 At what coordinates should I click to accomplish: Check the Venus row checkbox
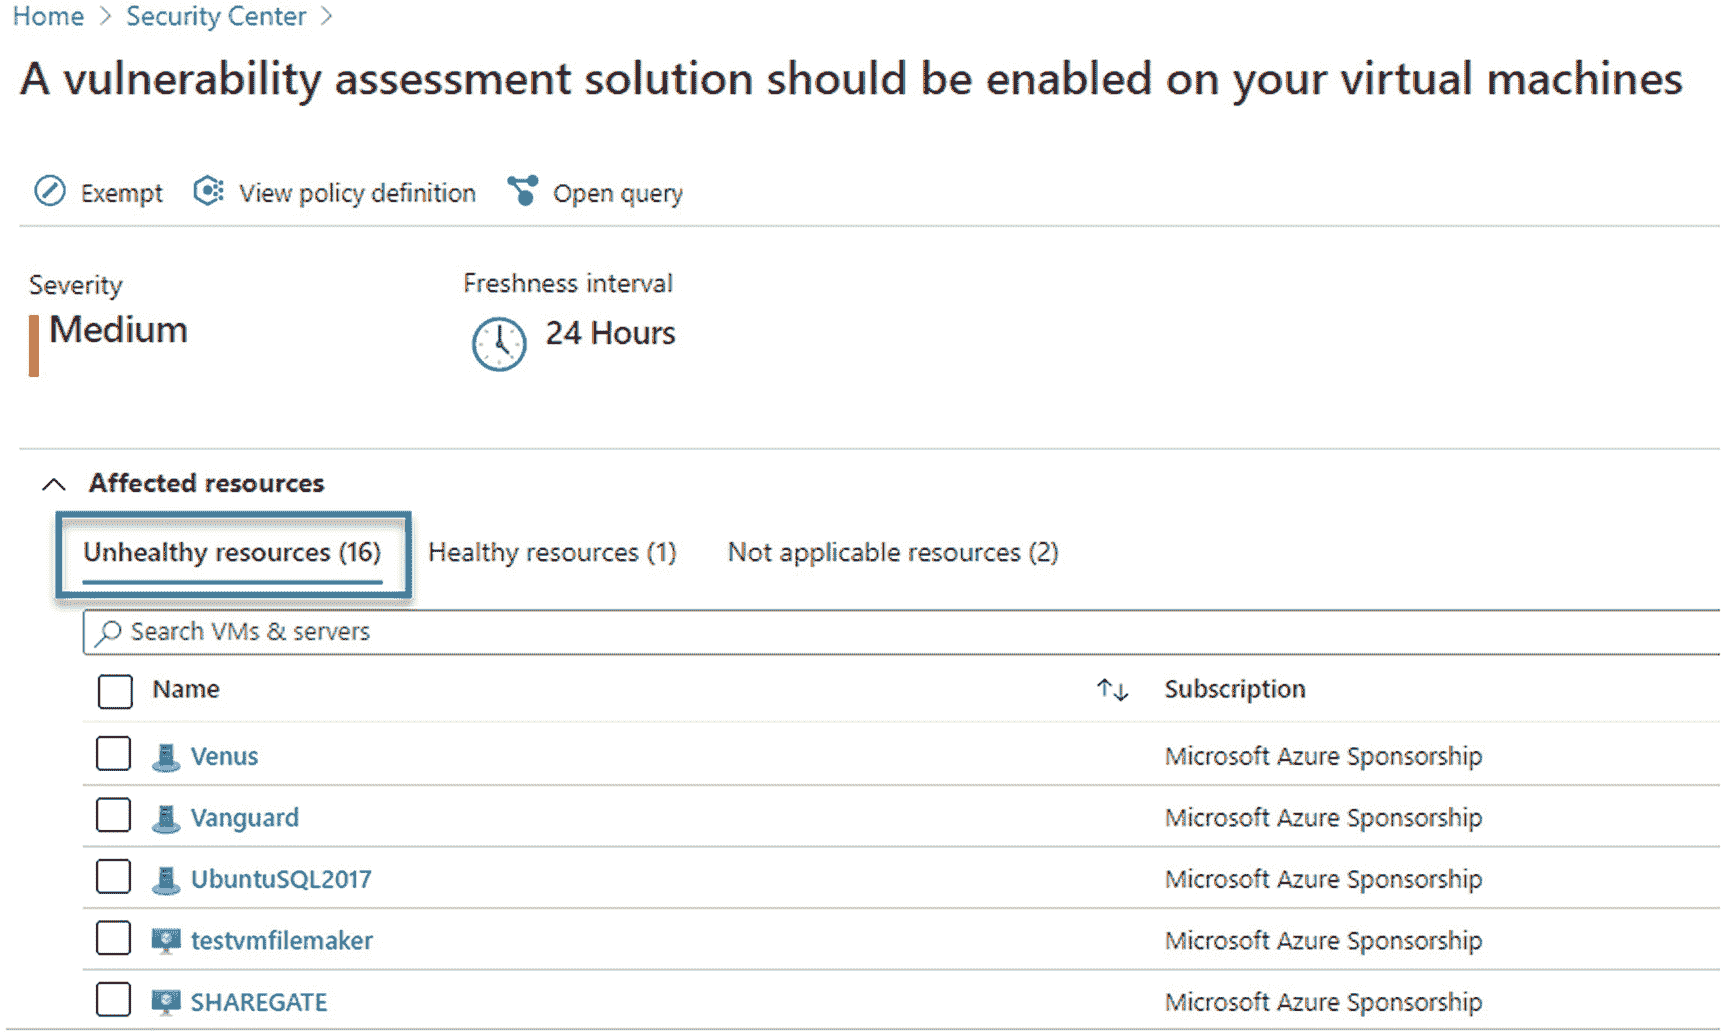coord(113,754)
